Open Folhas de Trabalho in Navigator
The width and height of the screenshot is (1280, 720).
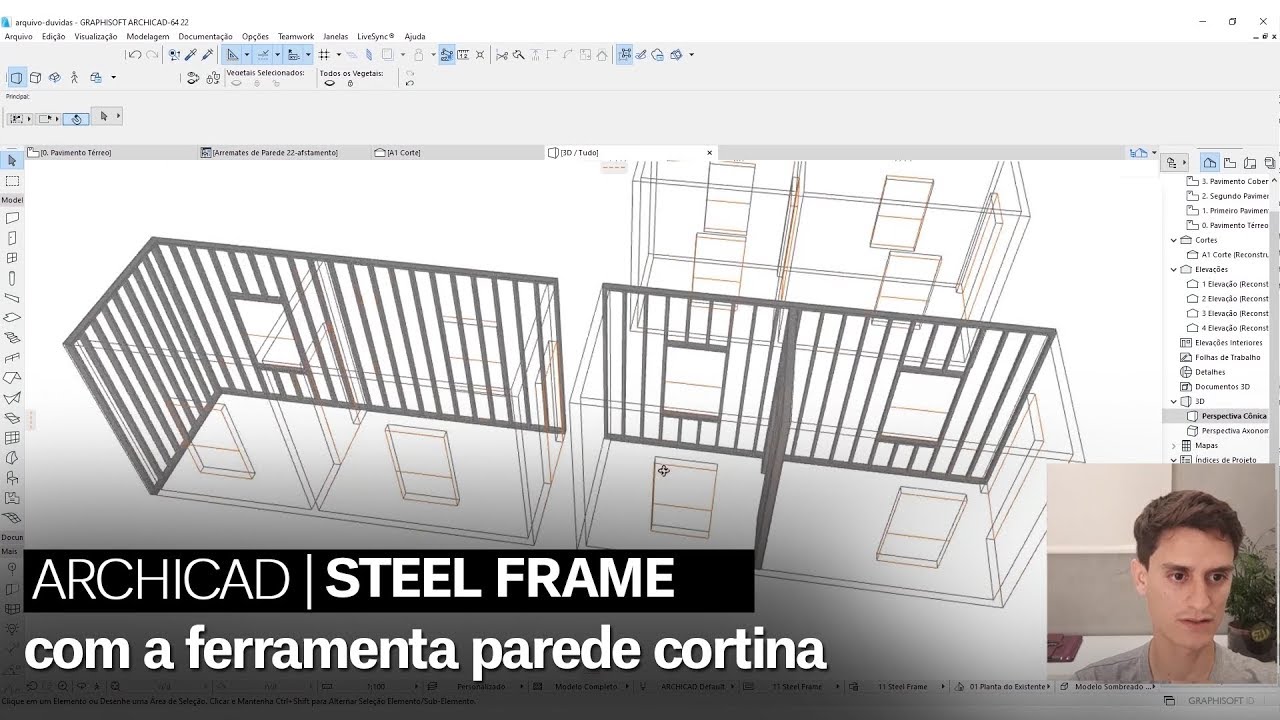[x=1221, y=357]
